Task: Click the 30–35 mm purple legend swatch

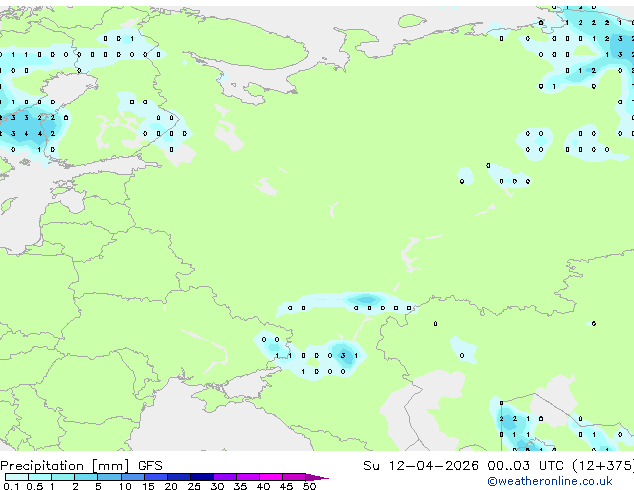Action: coord(225,477)
